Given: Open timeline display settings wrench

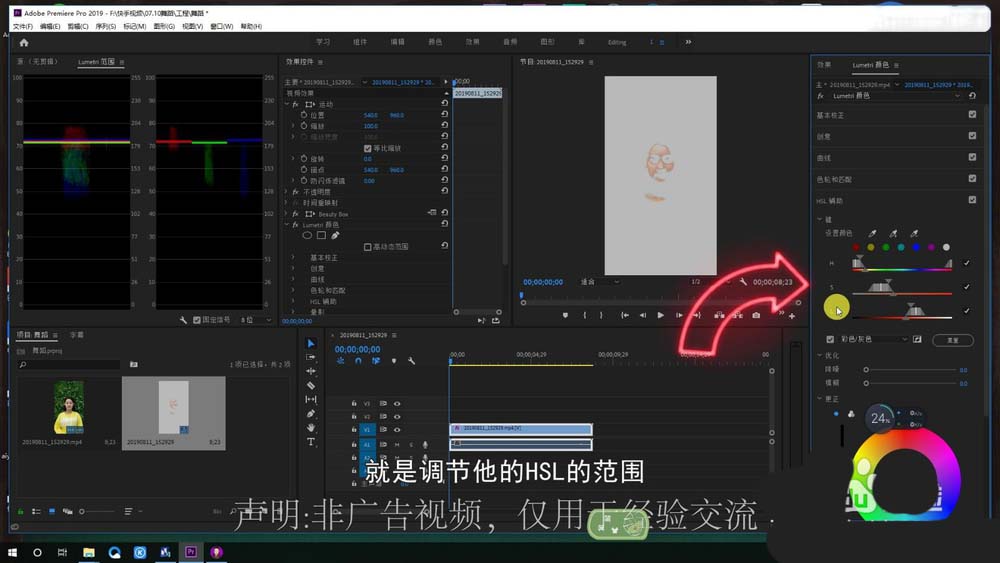Looking at the screenshot, I should click(x=411, y=361).
